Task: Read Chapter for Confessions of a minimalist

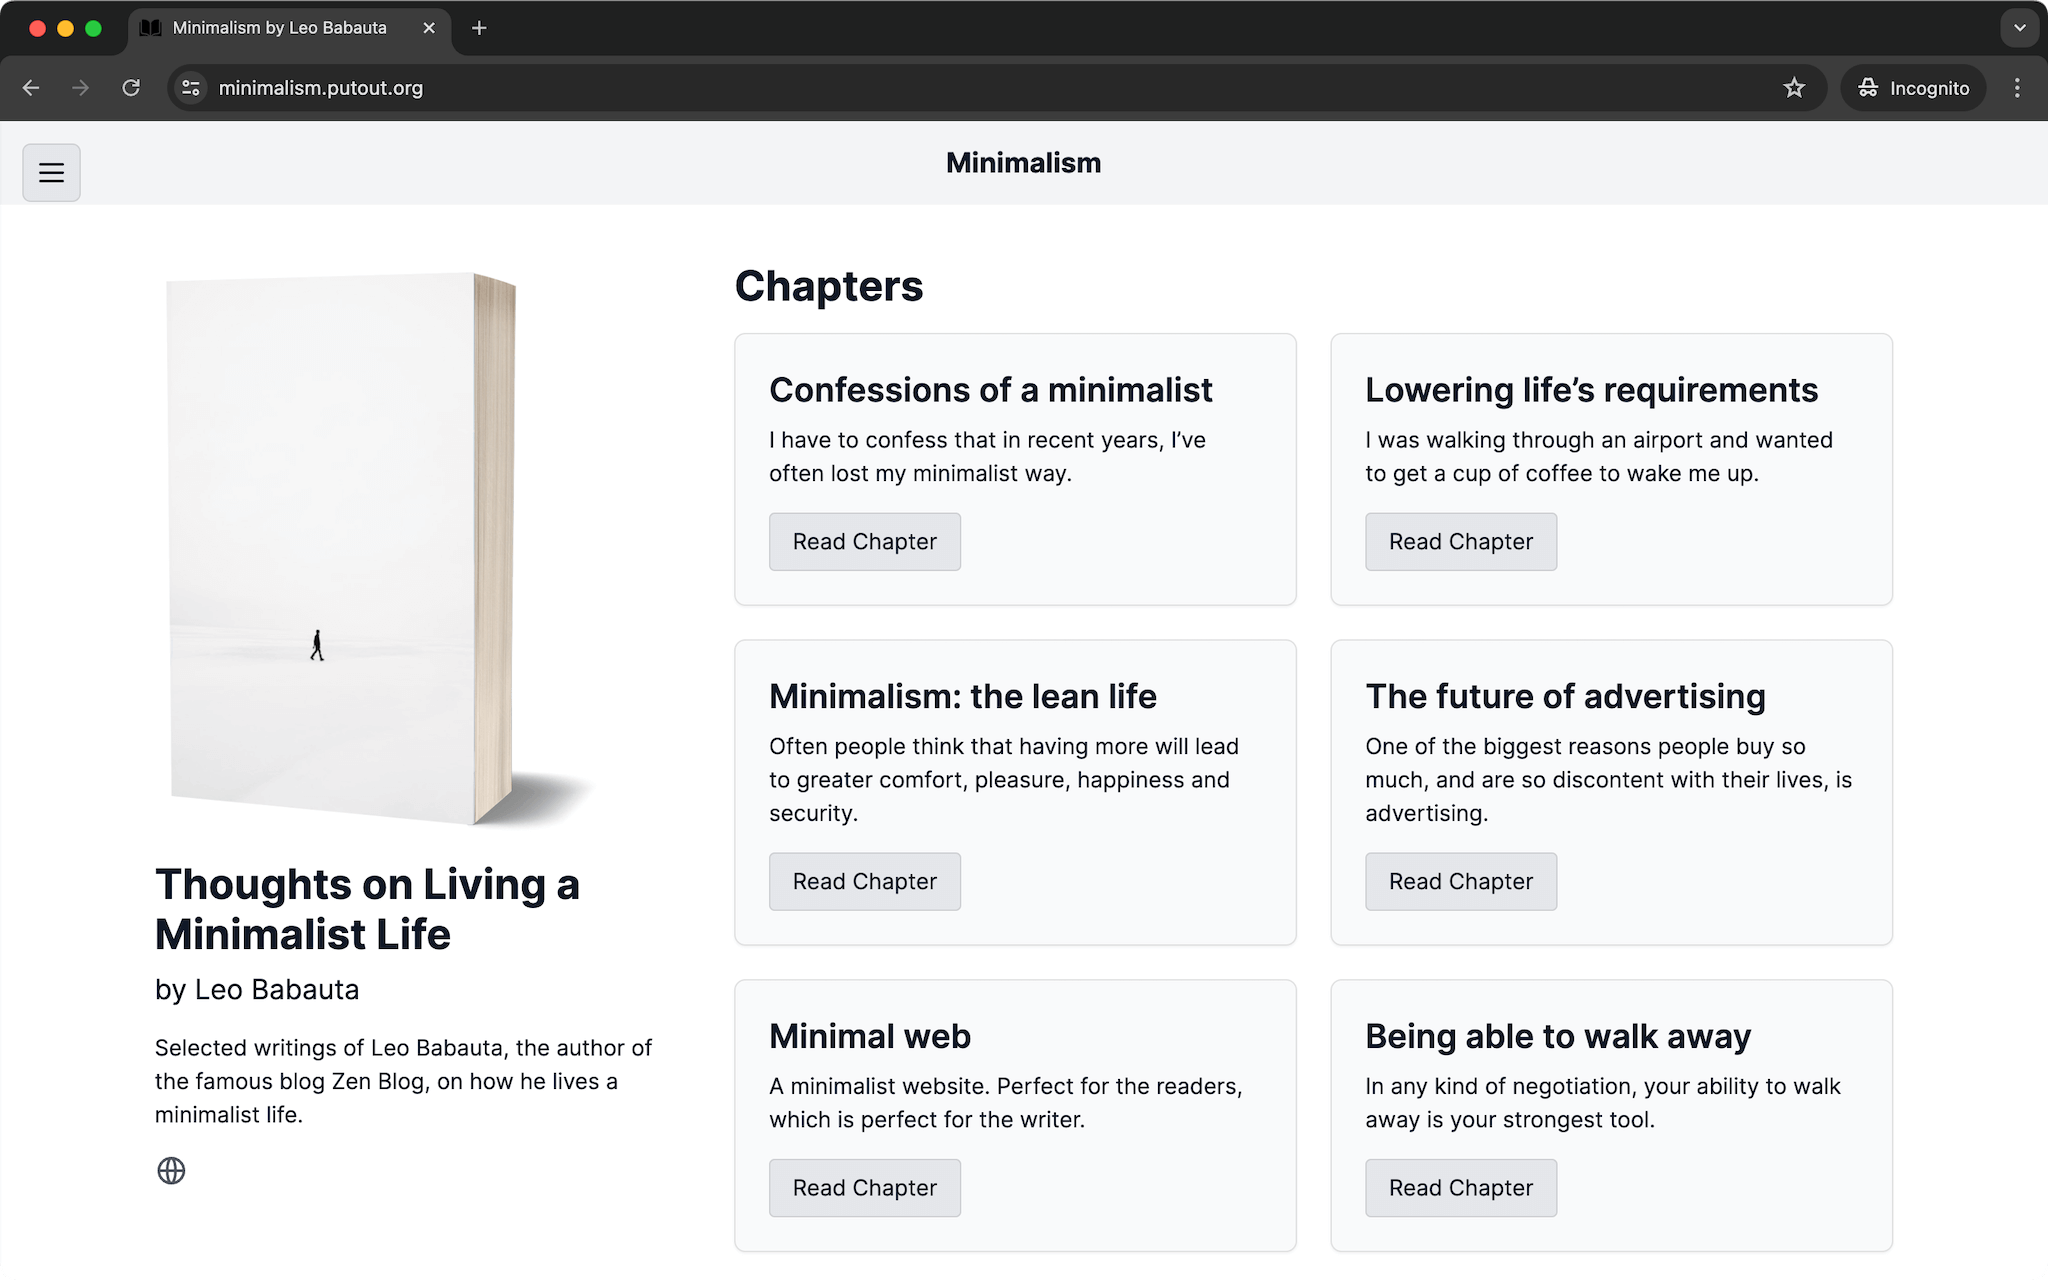Action: (865, 542)
